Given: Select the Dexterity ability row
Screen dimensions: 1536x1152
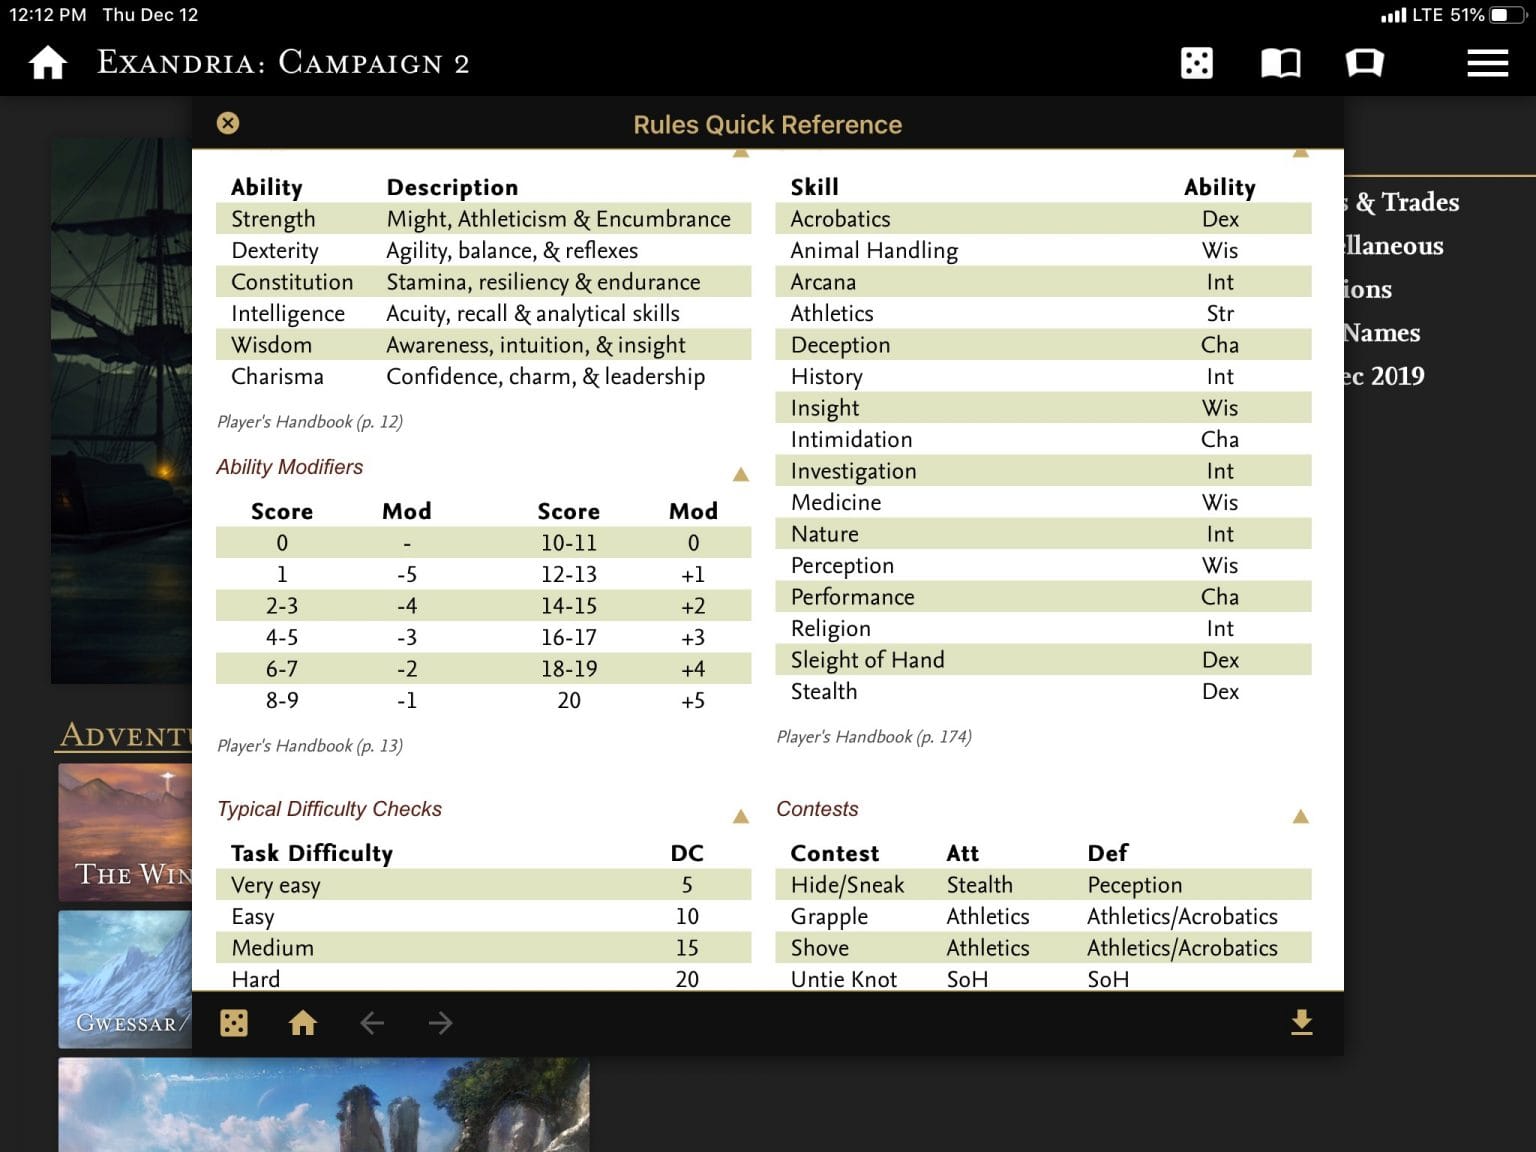Looking at the screenshot, I should coord(483,250).
